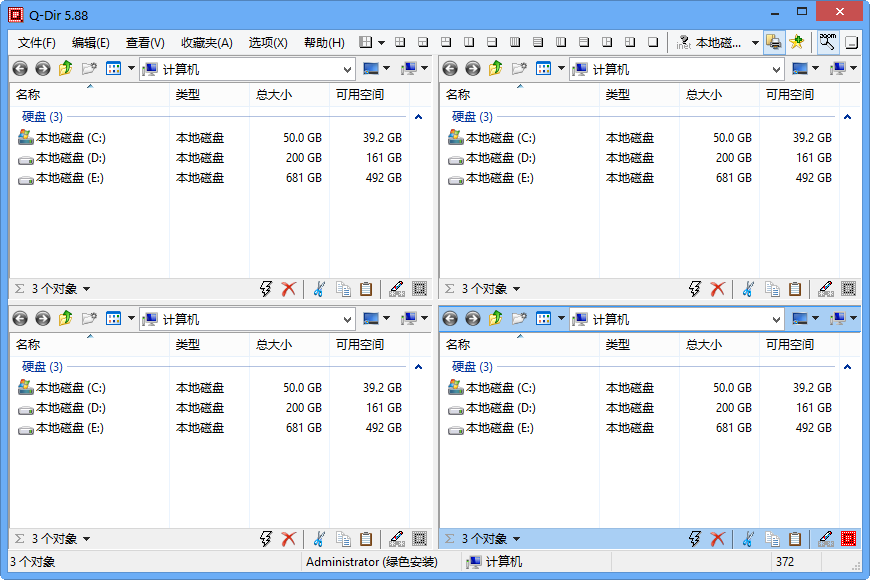Toggle the zoom magnifier button
The height and width of the screenshot is (580, 870).
(827, 42)
